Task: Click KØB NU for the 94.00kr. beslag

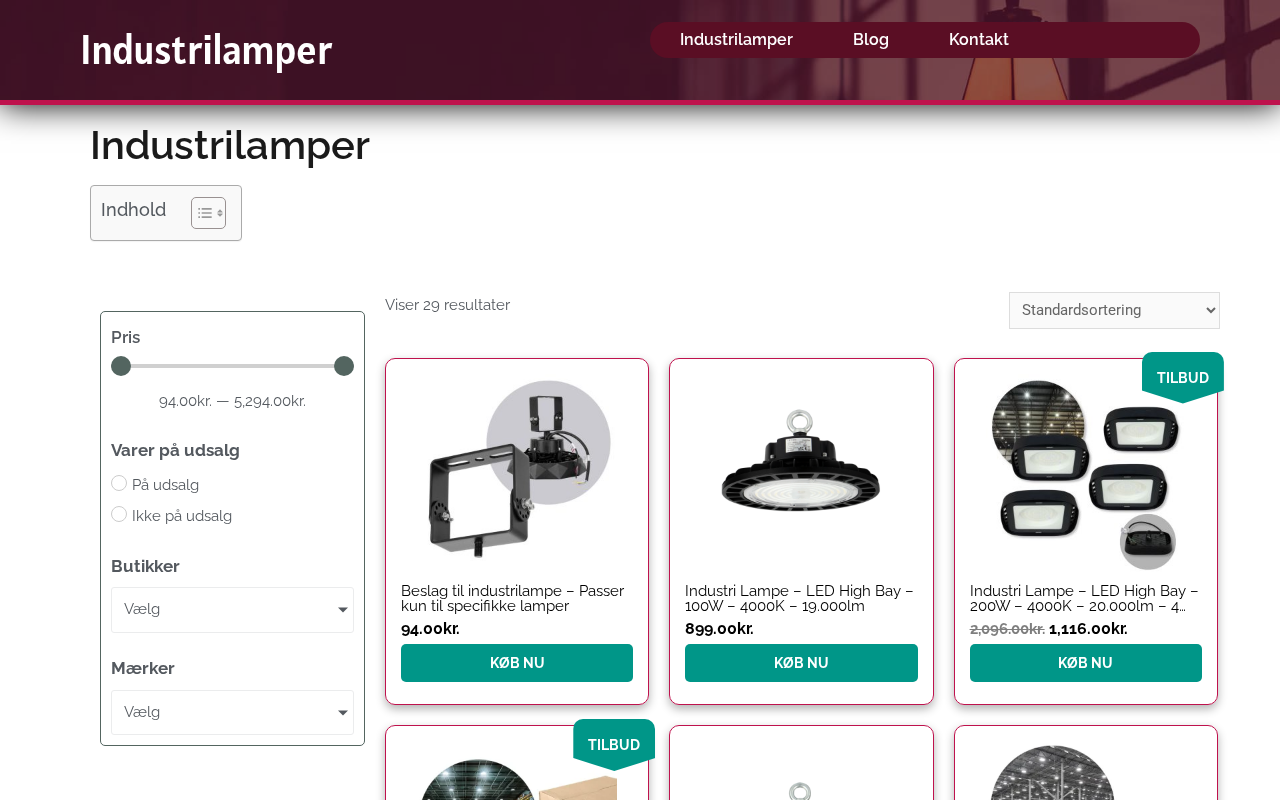Action: point(517,663)
